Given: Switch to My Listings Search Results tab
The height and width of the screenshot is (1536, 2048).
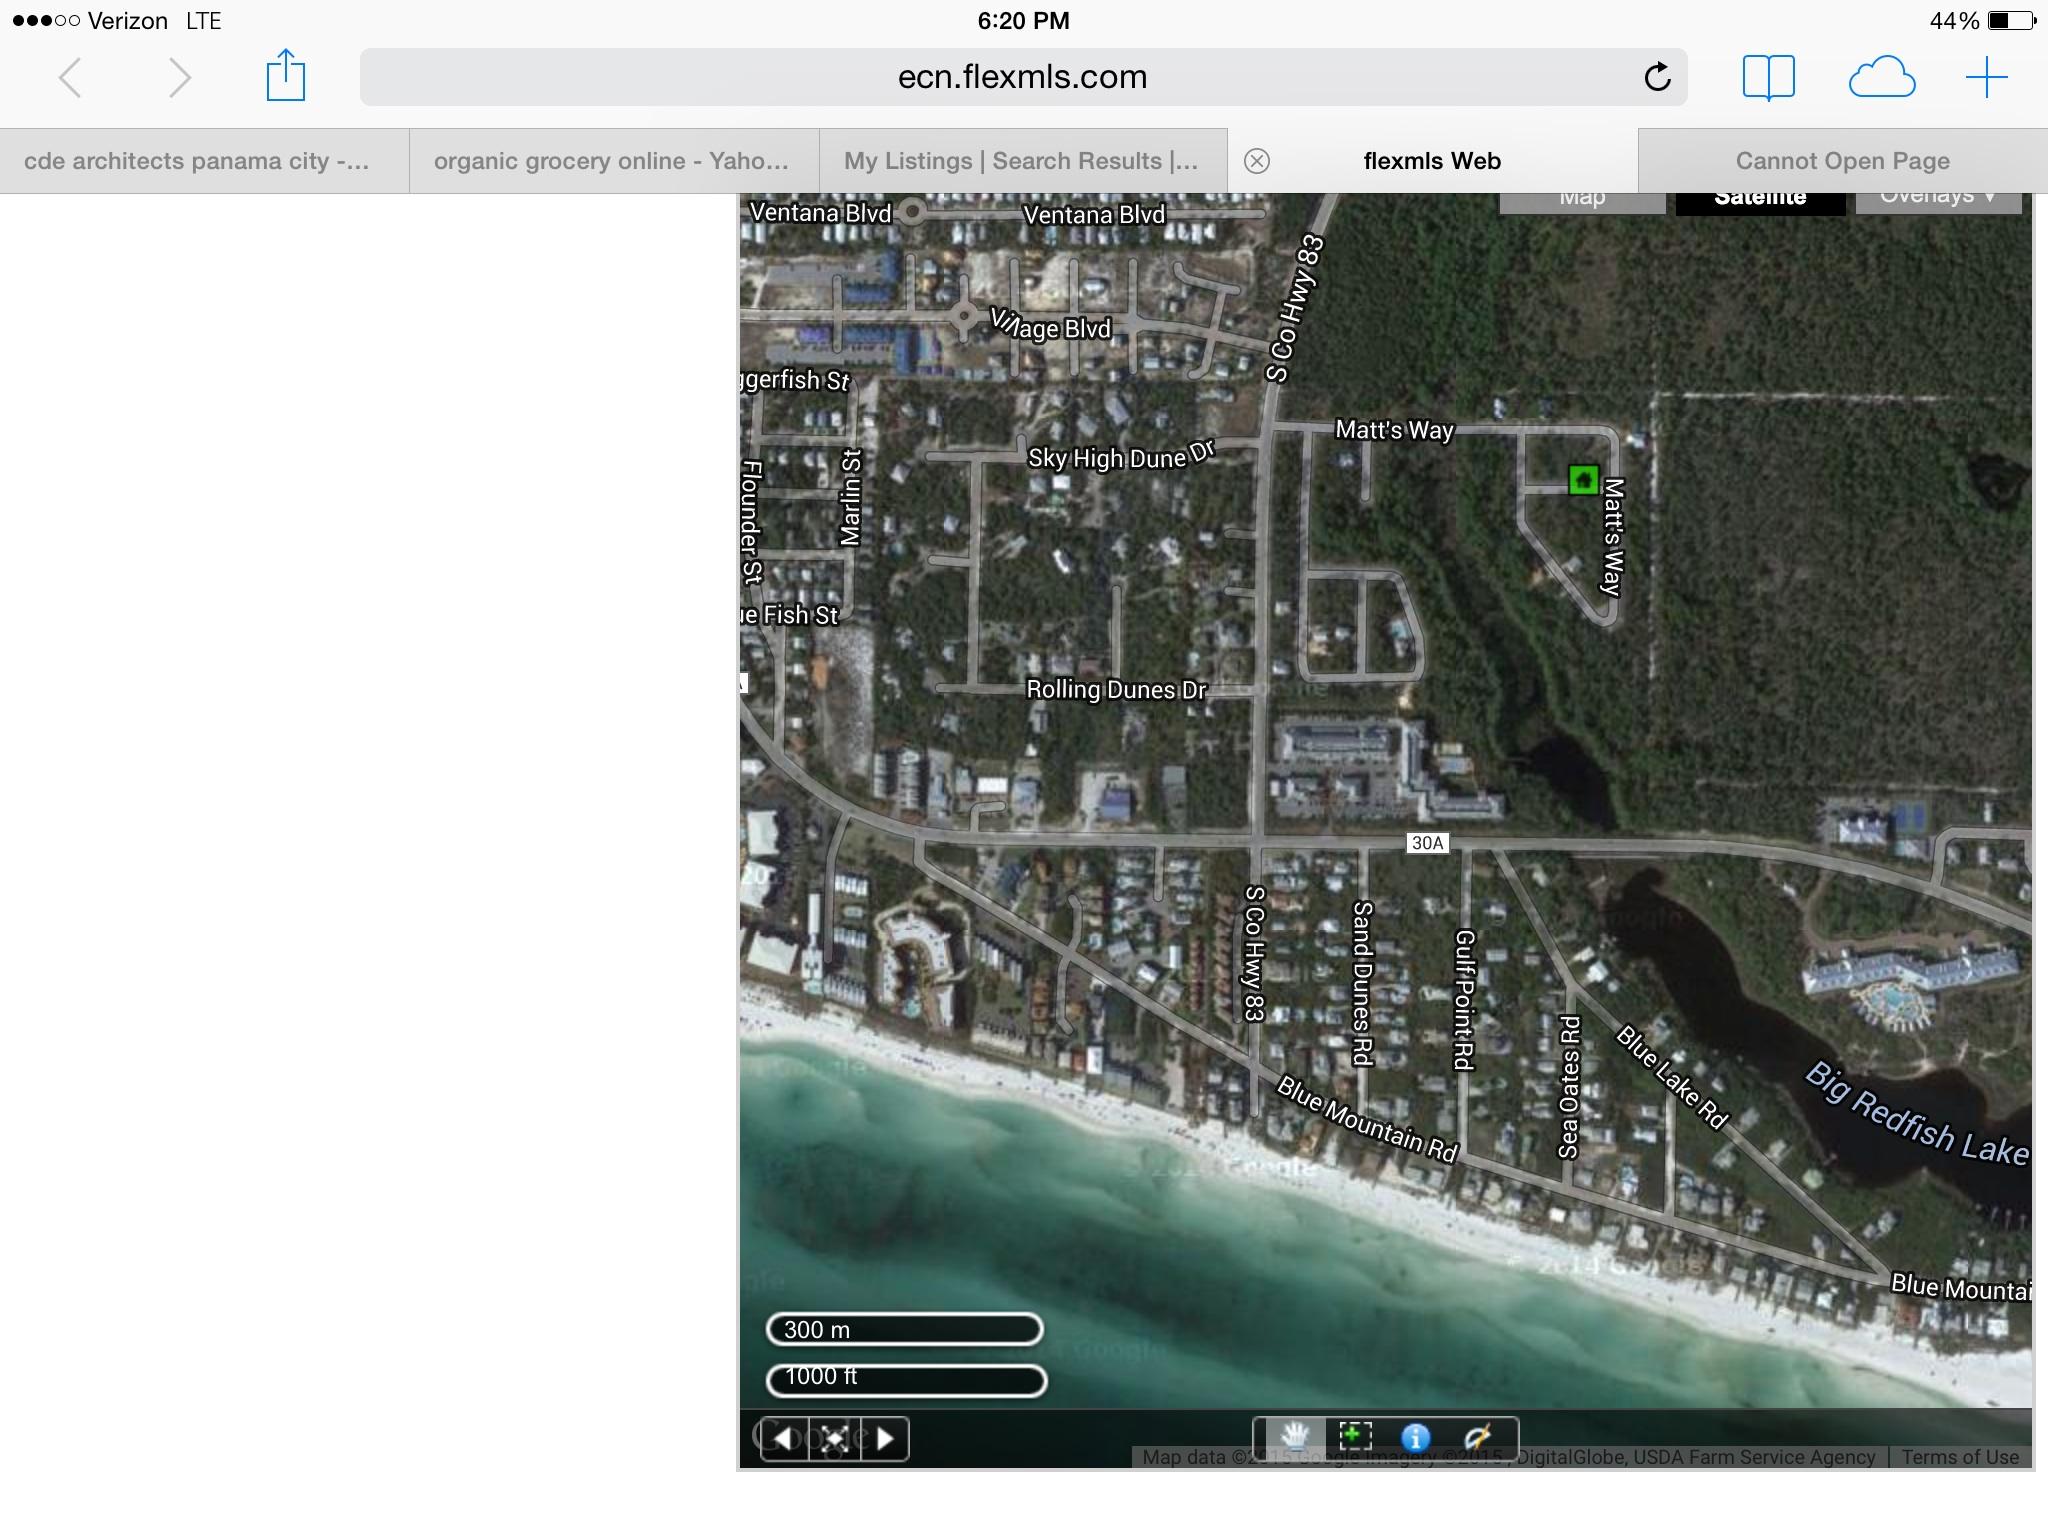Looking at the screenshot, I should point(1022,161).
